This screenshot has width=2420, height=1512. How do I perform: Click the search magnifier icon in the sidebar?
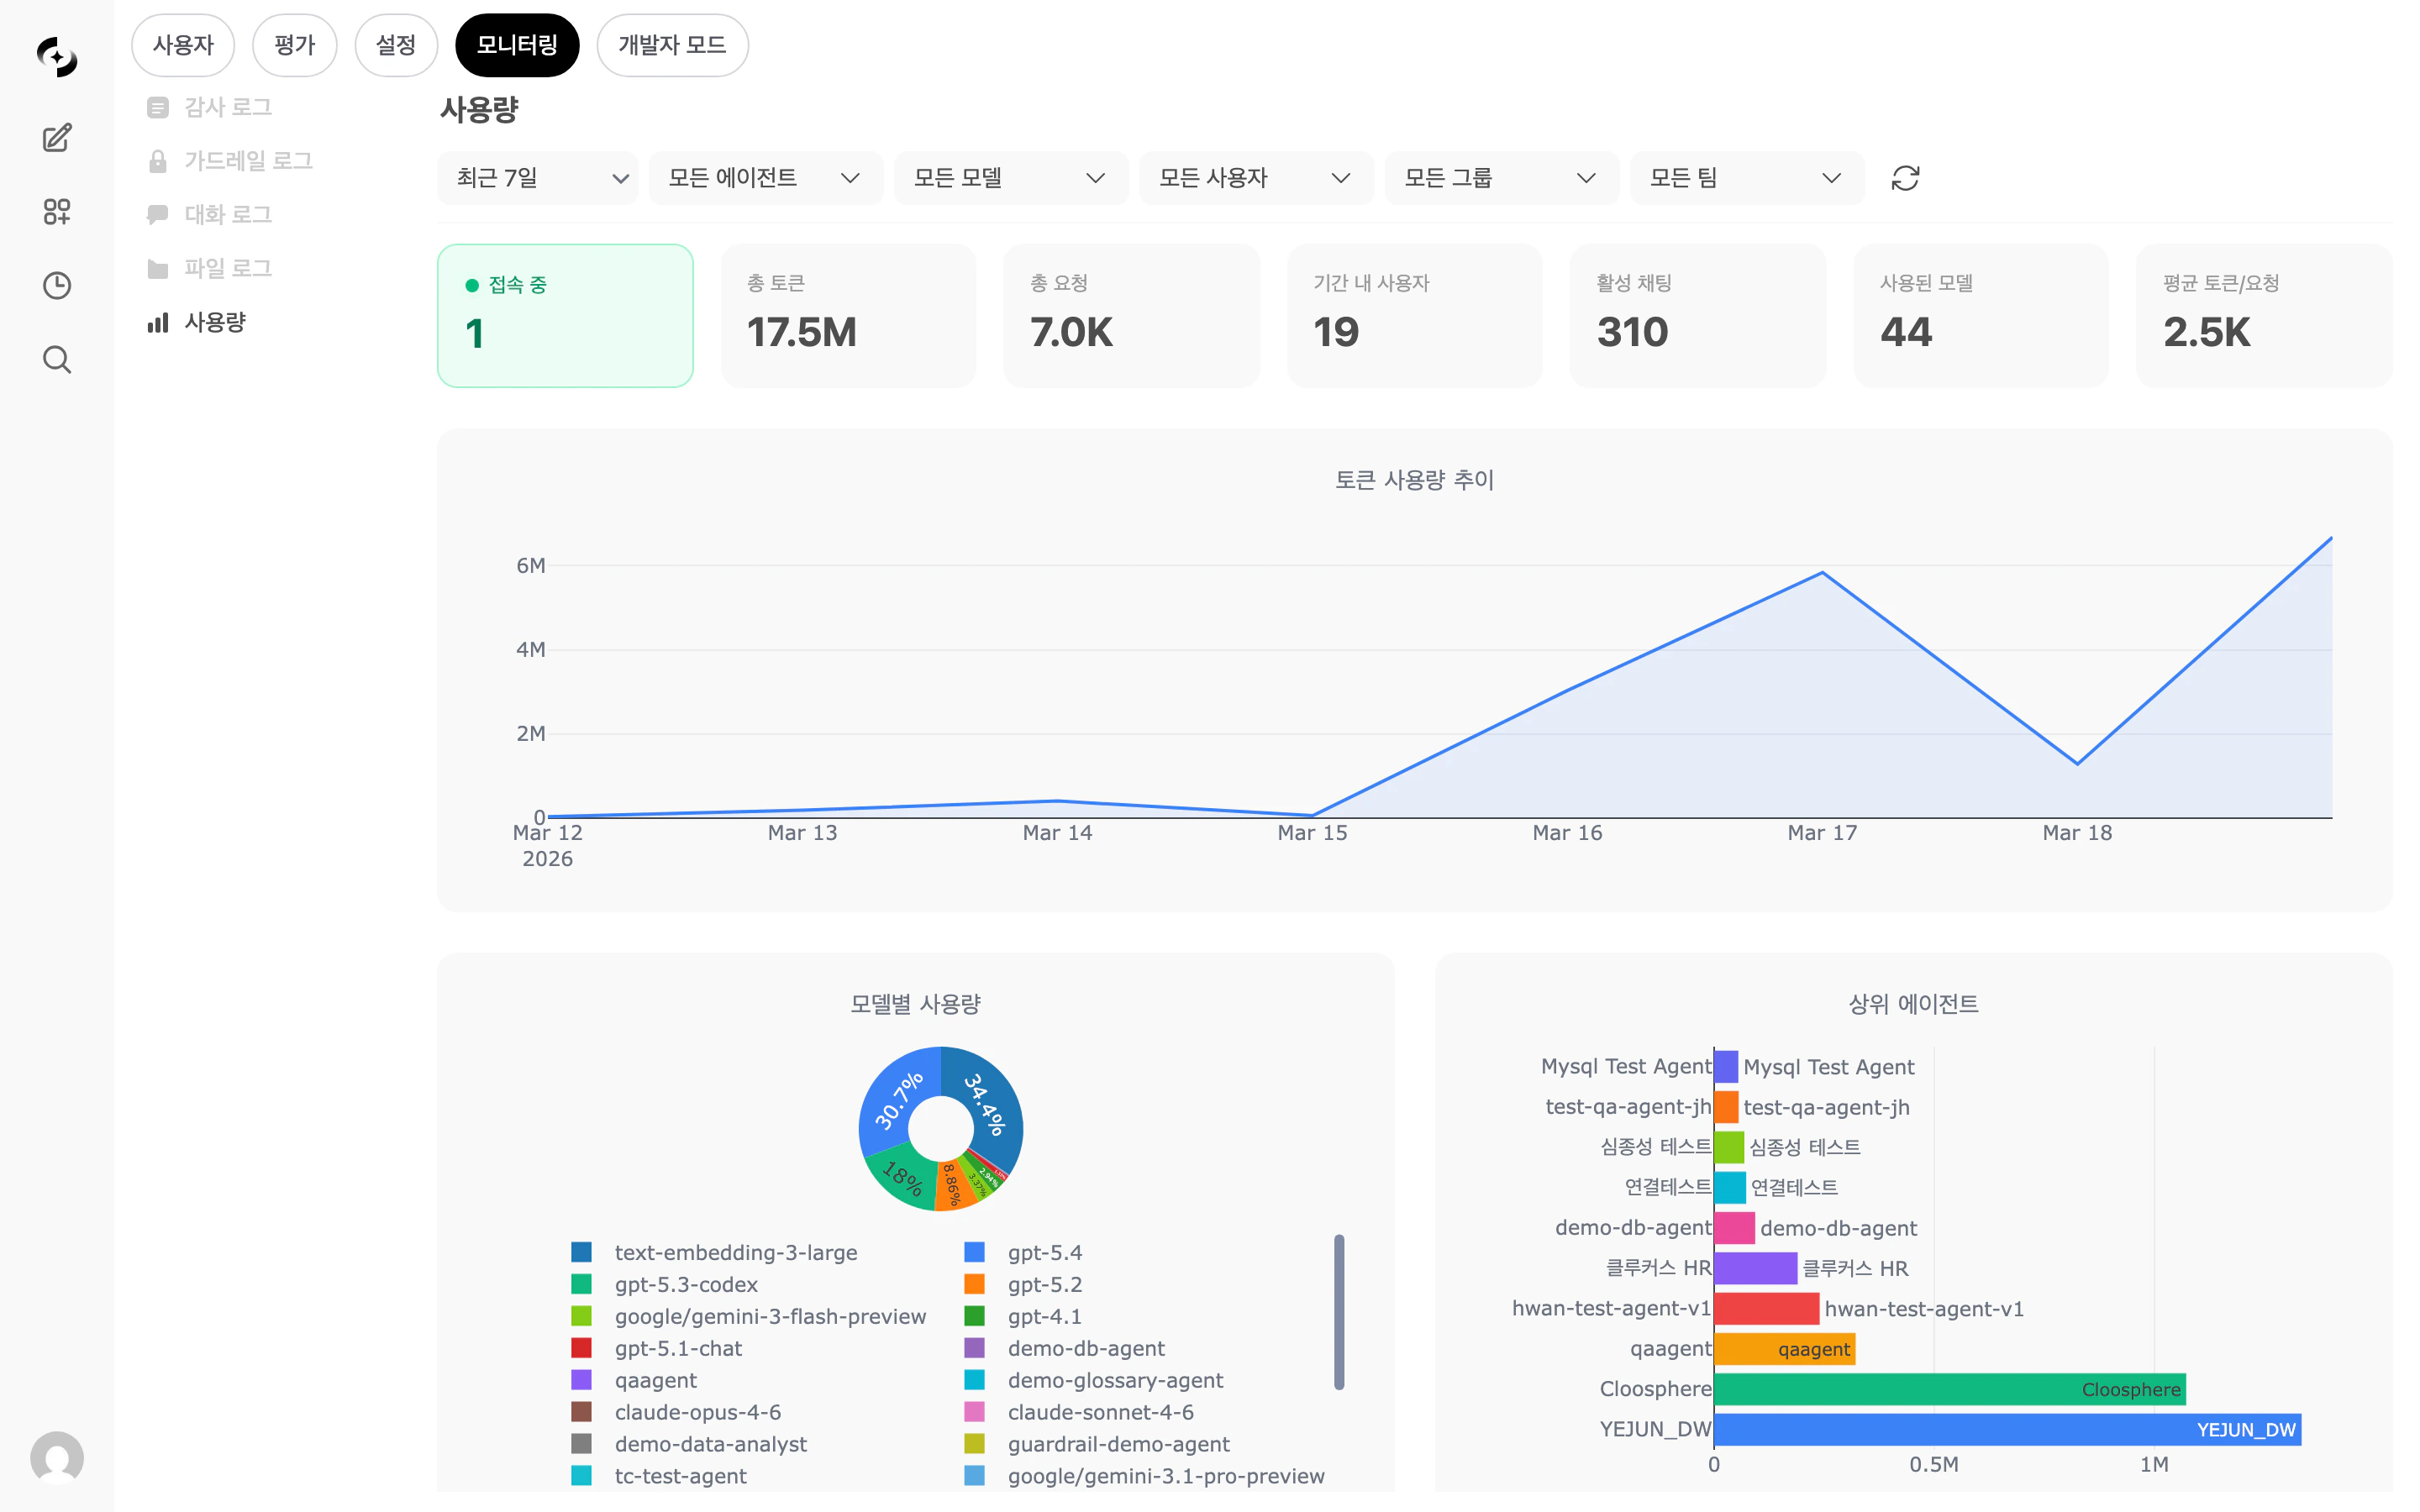point(57,359)
